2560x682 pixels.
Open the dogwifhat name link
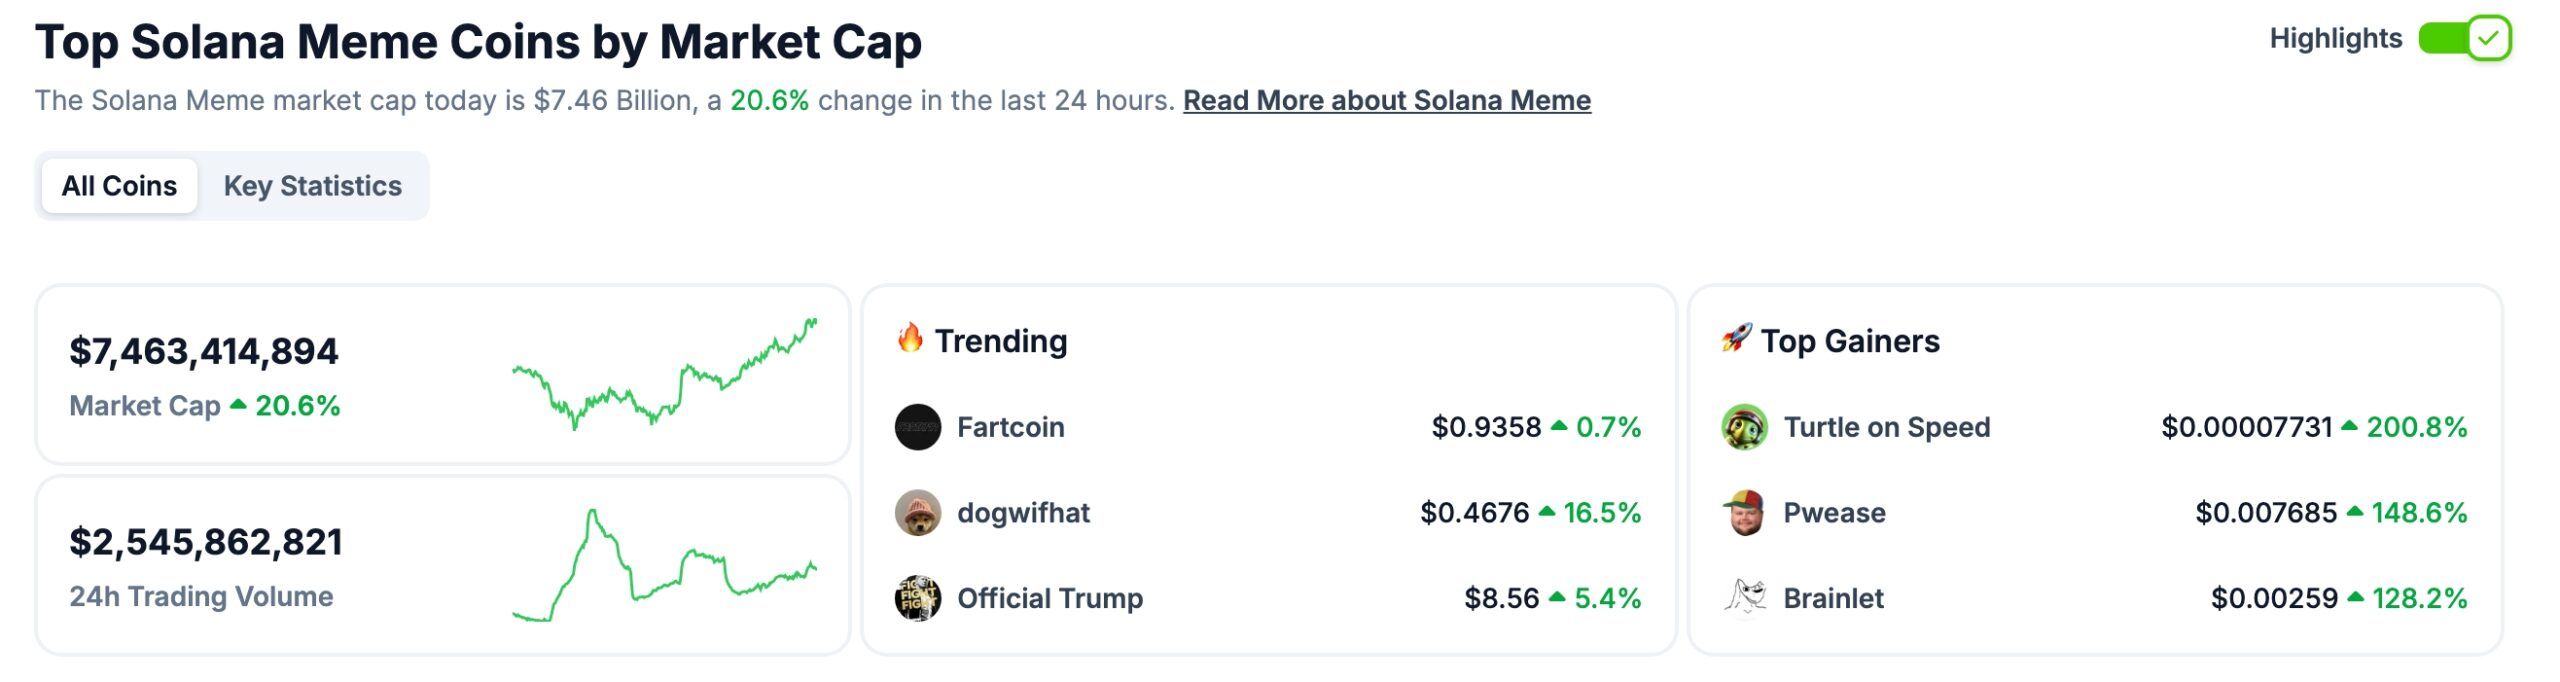point(1023,513)
